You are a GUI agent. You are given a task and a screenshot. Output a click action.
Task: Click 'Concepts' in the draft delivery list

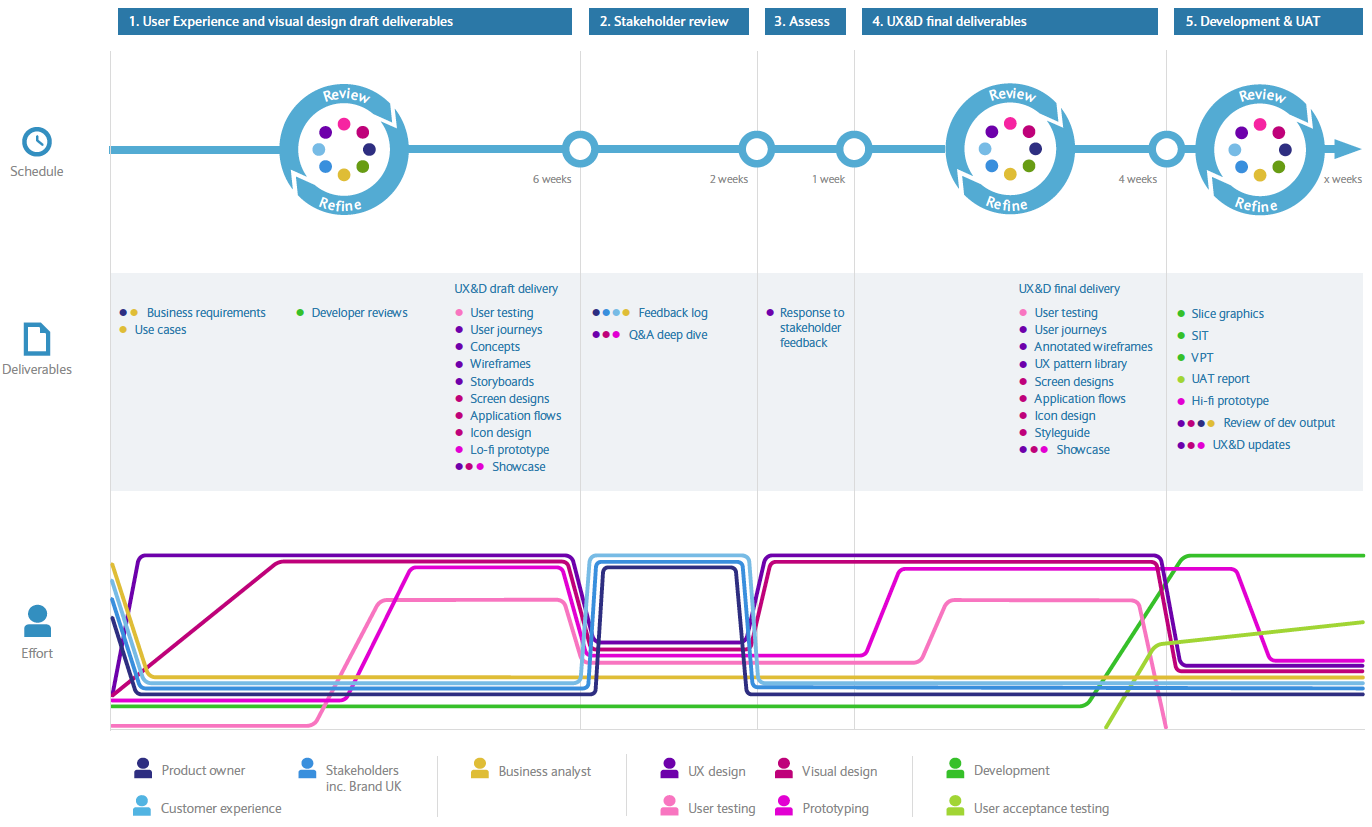495,347
